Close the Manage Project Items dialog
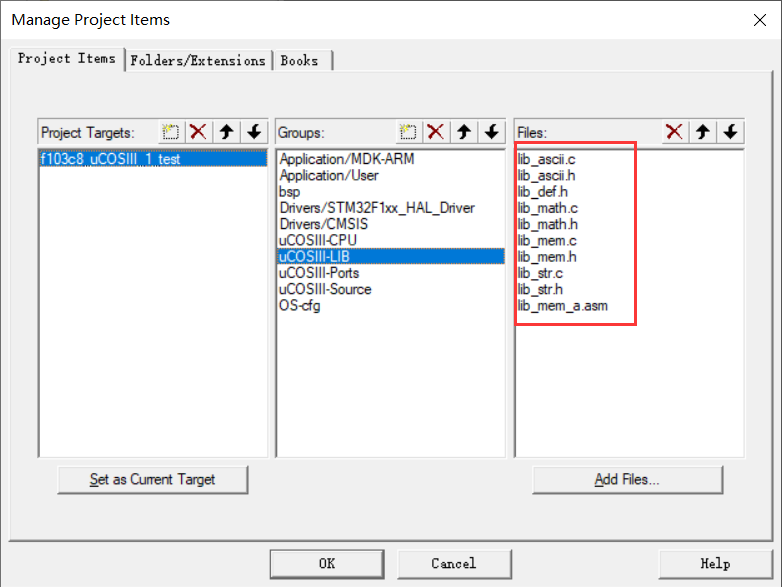Viewport: 782px width, 587px height. coord(760,20)
